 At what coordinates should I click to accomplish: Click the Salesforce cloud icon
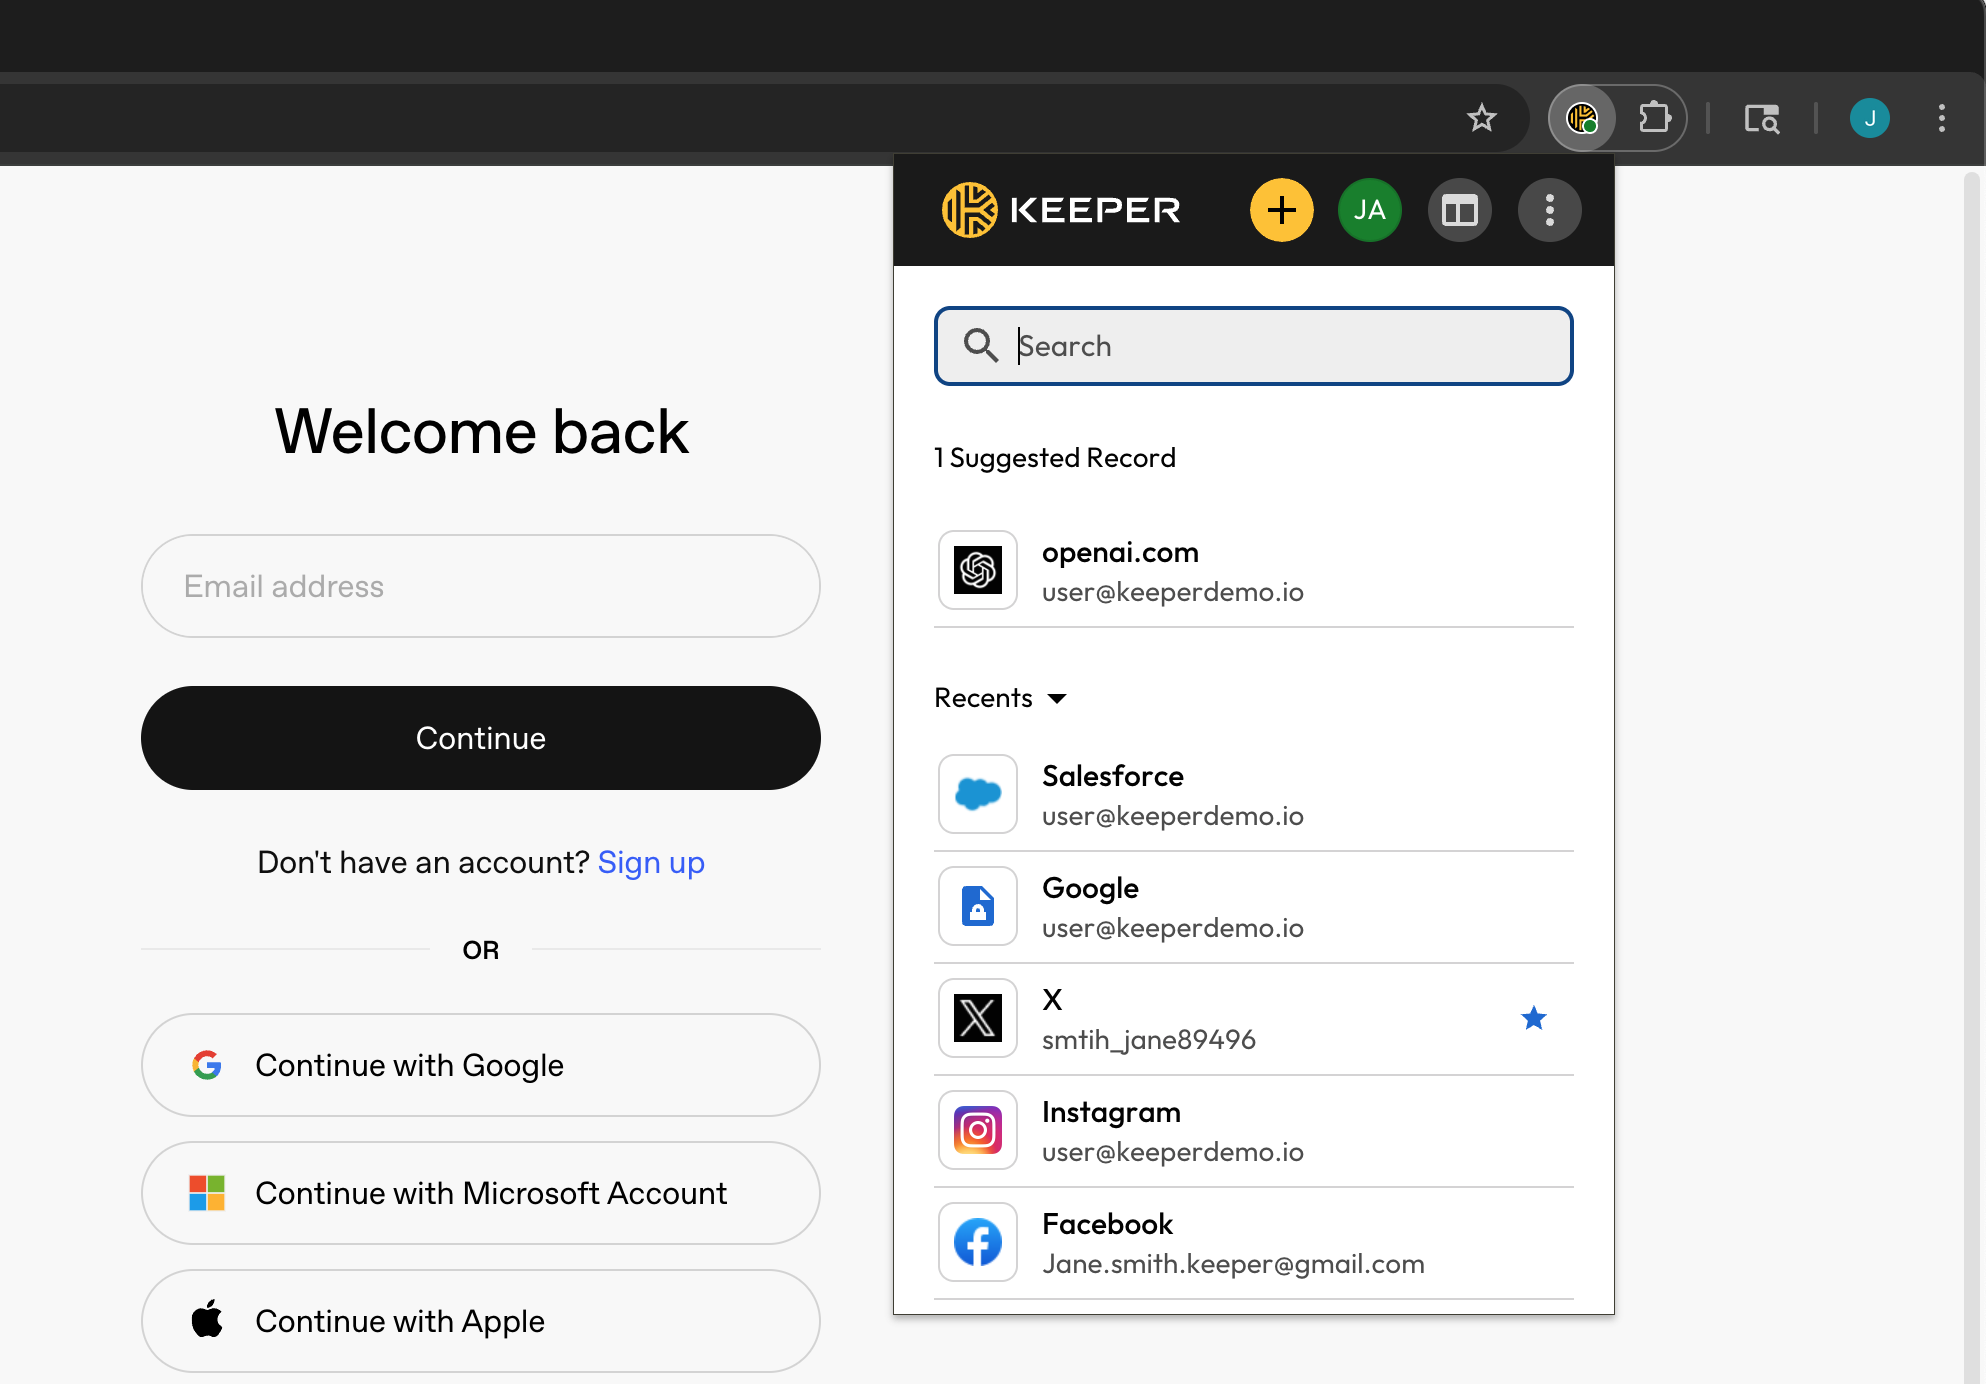click(x=978, y=794)
